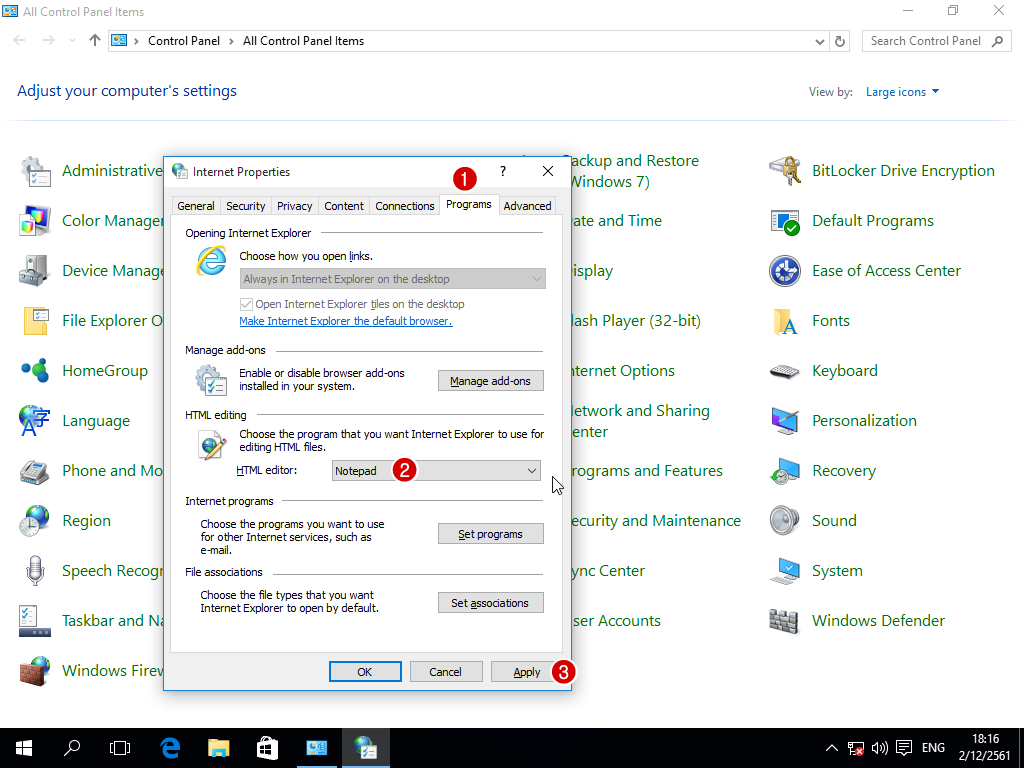The image size is (1024, 768).
Task: Click Make Internet Explorer the default browser link
Action: pos(345,321)
